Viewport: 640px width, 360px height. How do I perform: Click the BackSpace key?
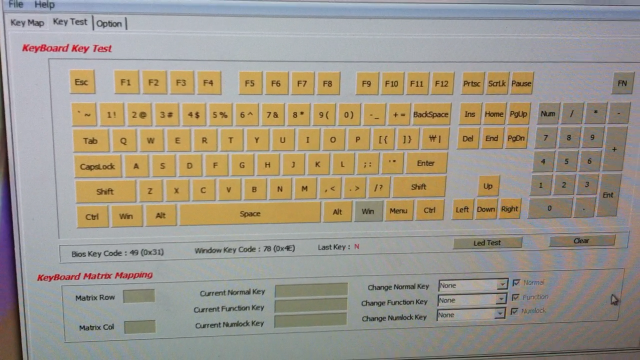tap(431, 115)
